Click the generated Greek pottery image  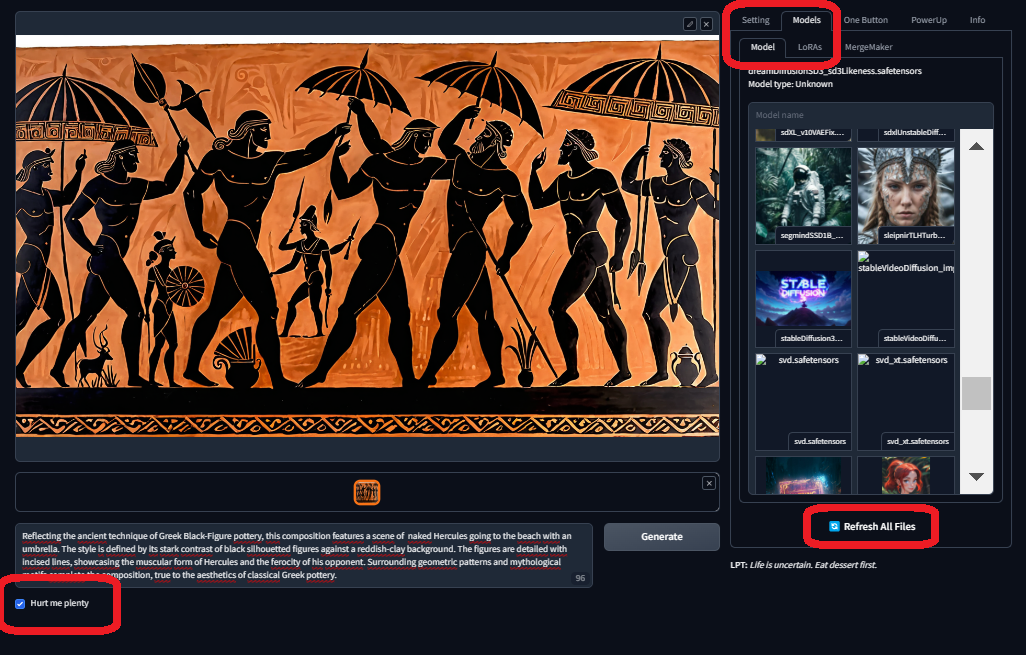pyautogui.click(x=367, y=236)
